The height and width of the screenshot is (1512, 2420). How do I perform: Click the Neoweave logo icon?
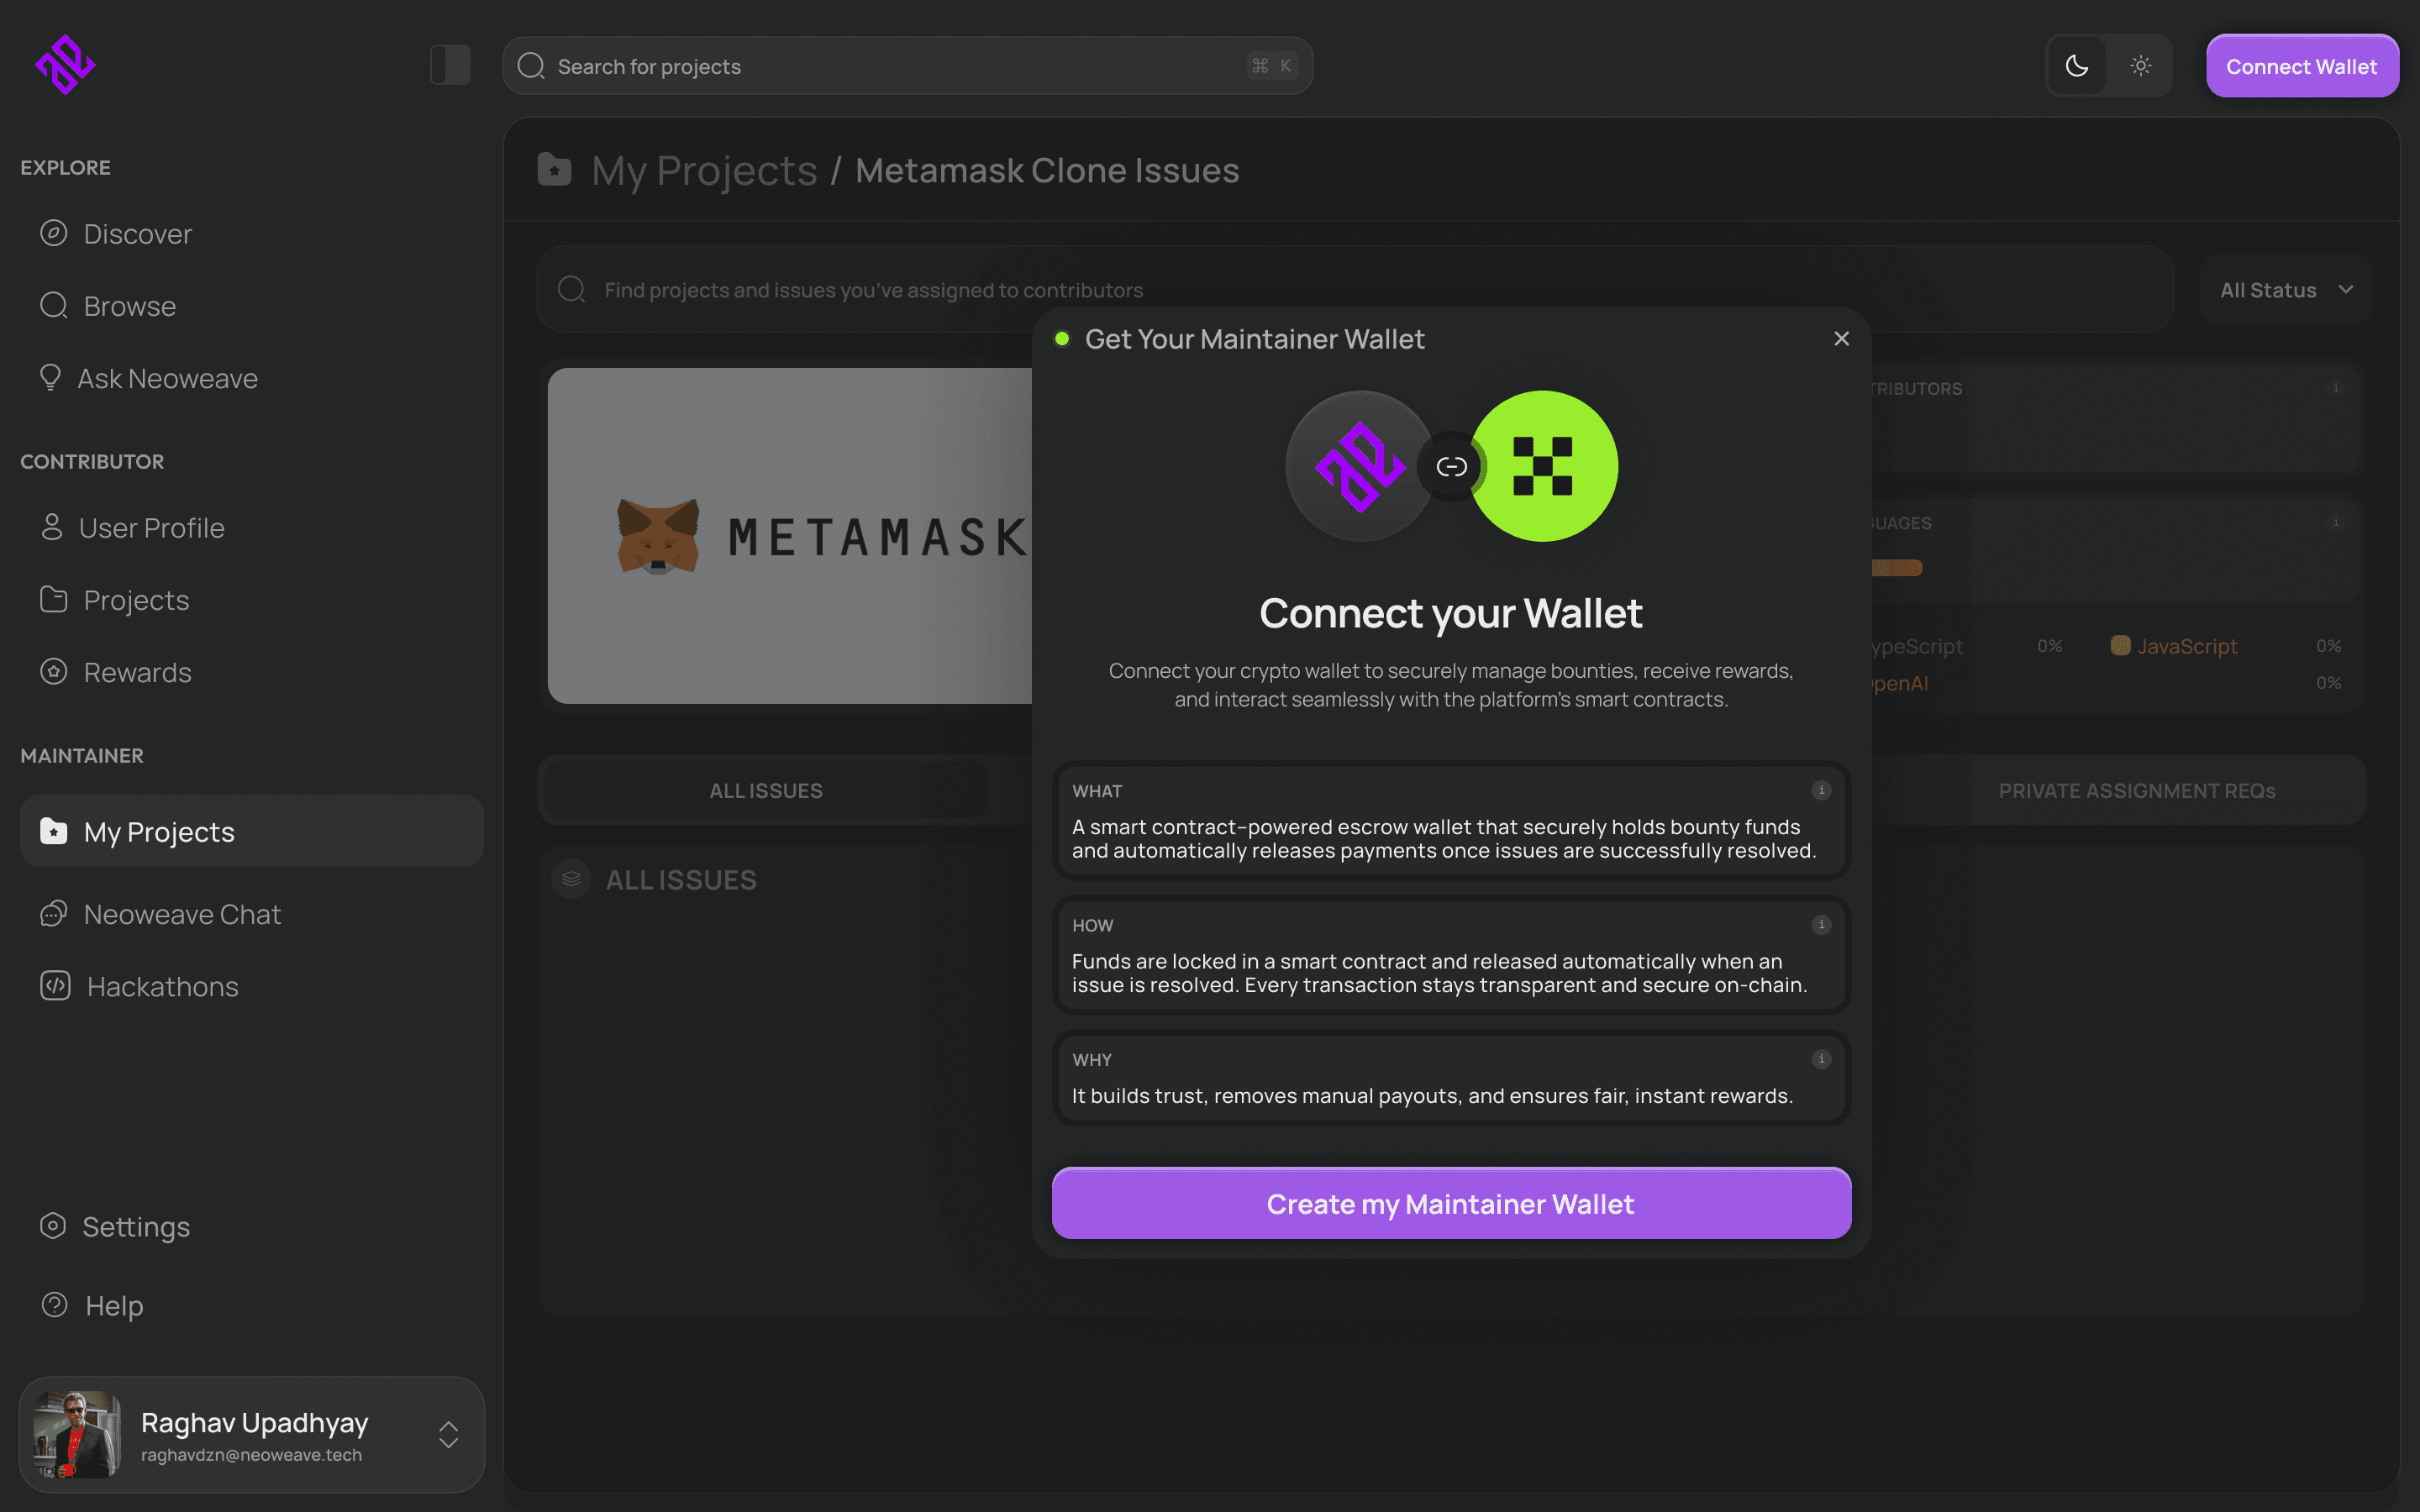(65, 65)
